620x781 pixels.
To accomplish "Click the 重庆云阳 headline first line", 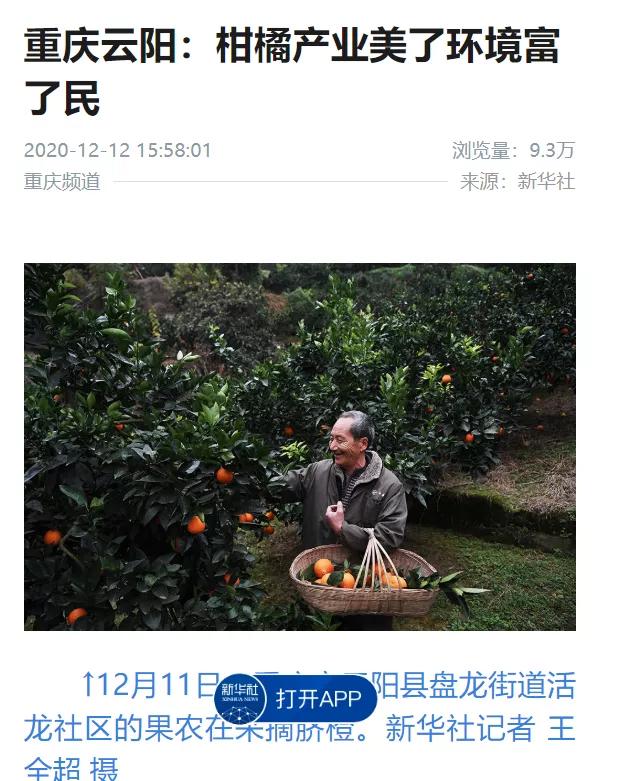I will [x=292, y=46].
